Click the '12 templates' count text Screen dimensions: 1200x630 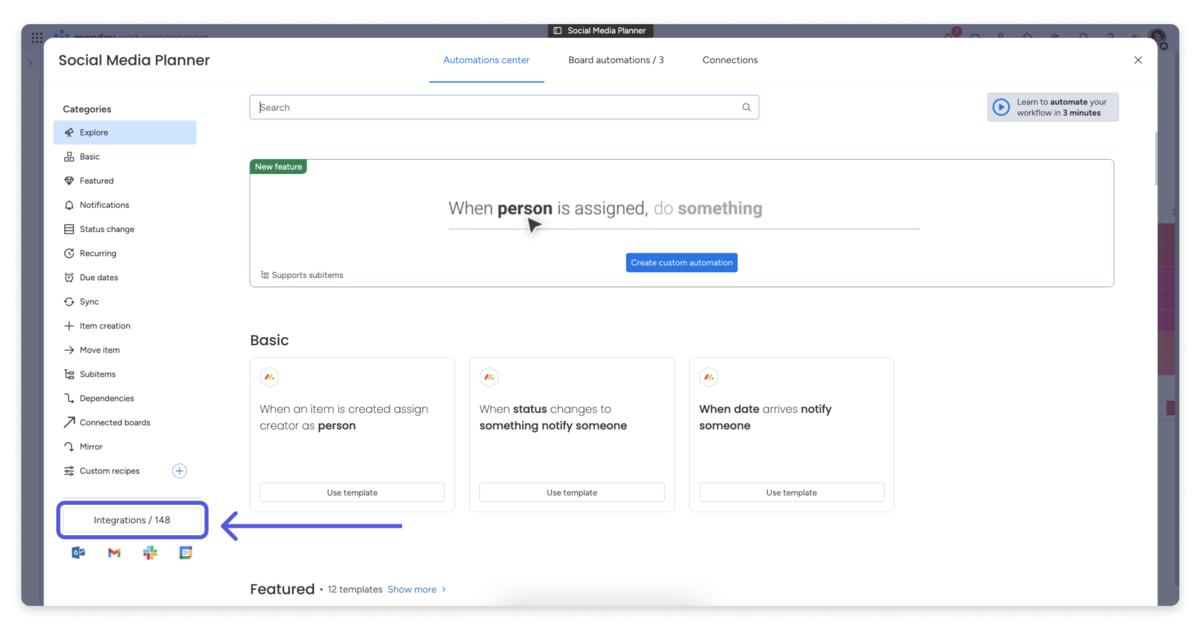[355, 590]
